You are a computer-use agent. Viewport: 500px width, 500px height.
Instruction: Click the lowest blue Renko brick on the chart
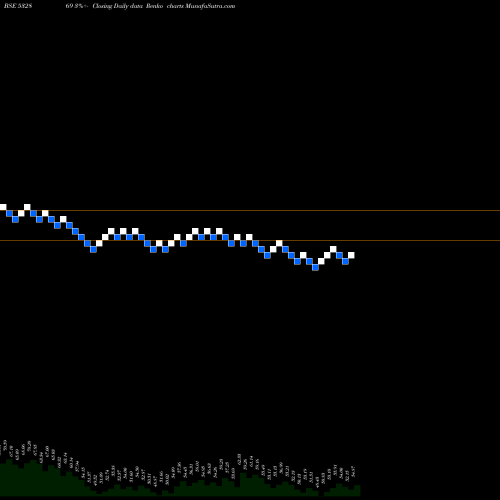click(315, 267)
